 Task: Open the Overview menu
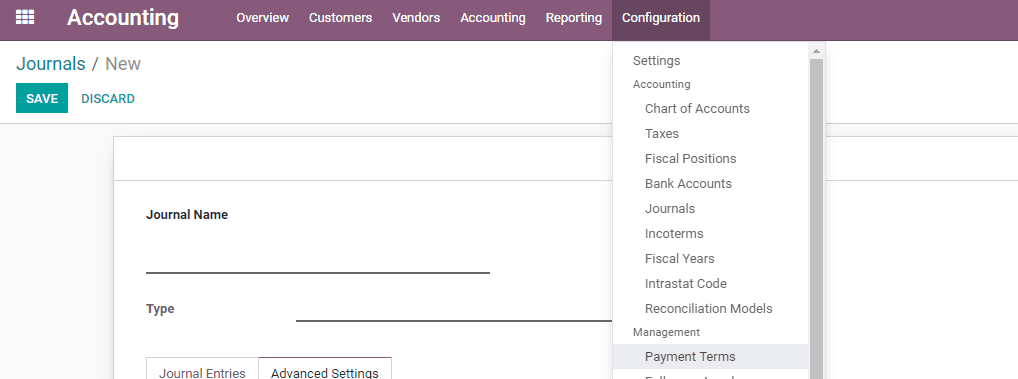[x=262, y=18]
